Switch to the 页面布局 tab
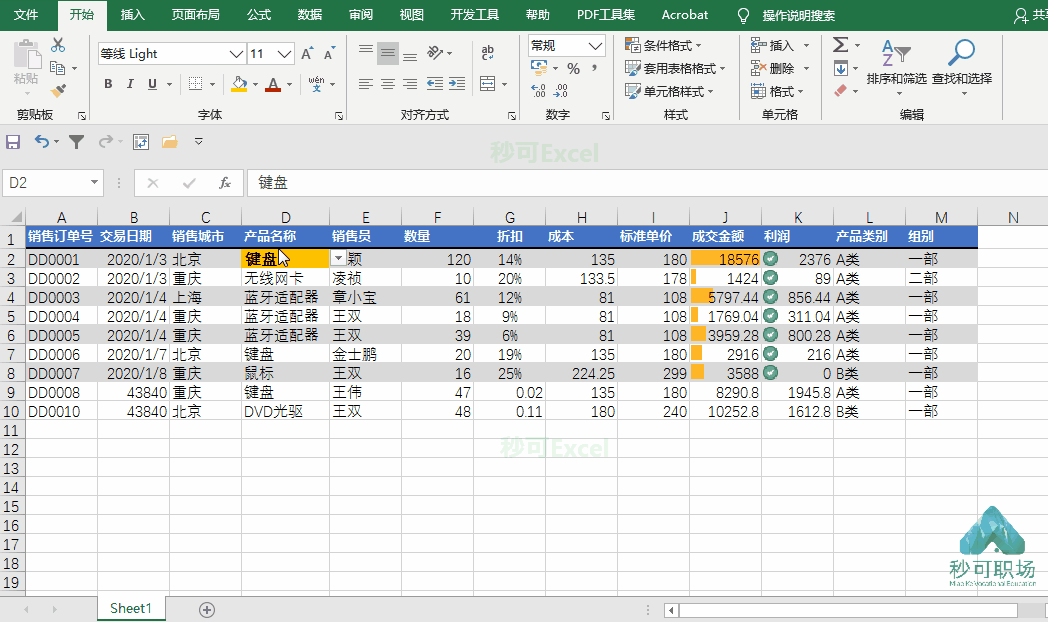Screen dimensions: 1048x622 pyautogui.click(x=195, y=15)
